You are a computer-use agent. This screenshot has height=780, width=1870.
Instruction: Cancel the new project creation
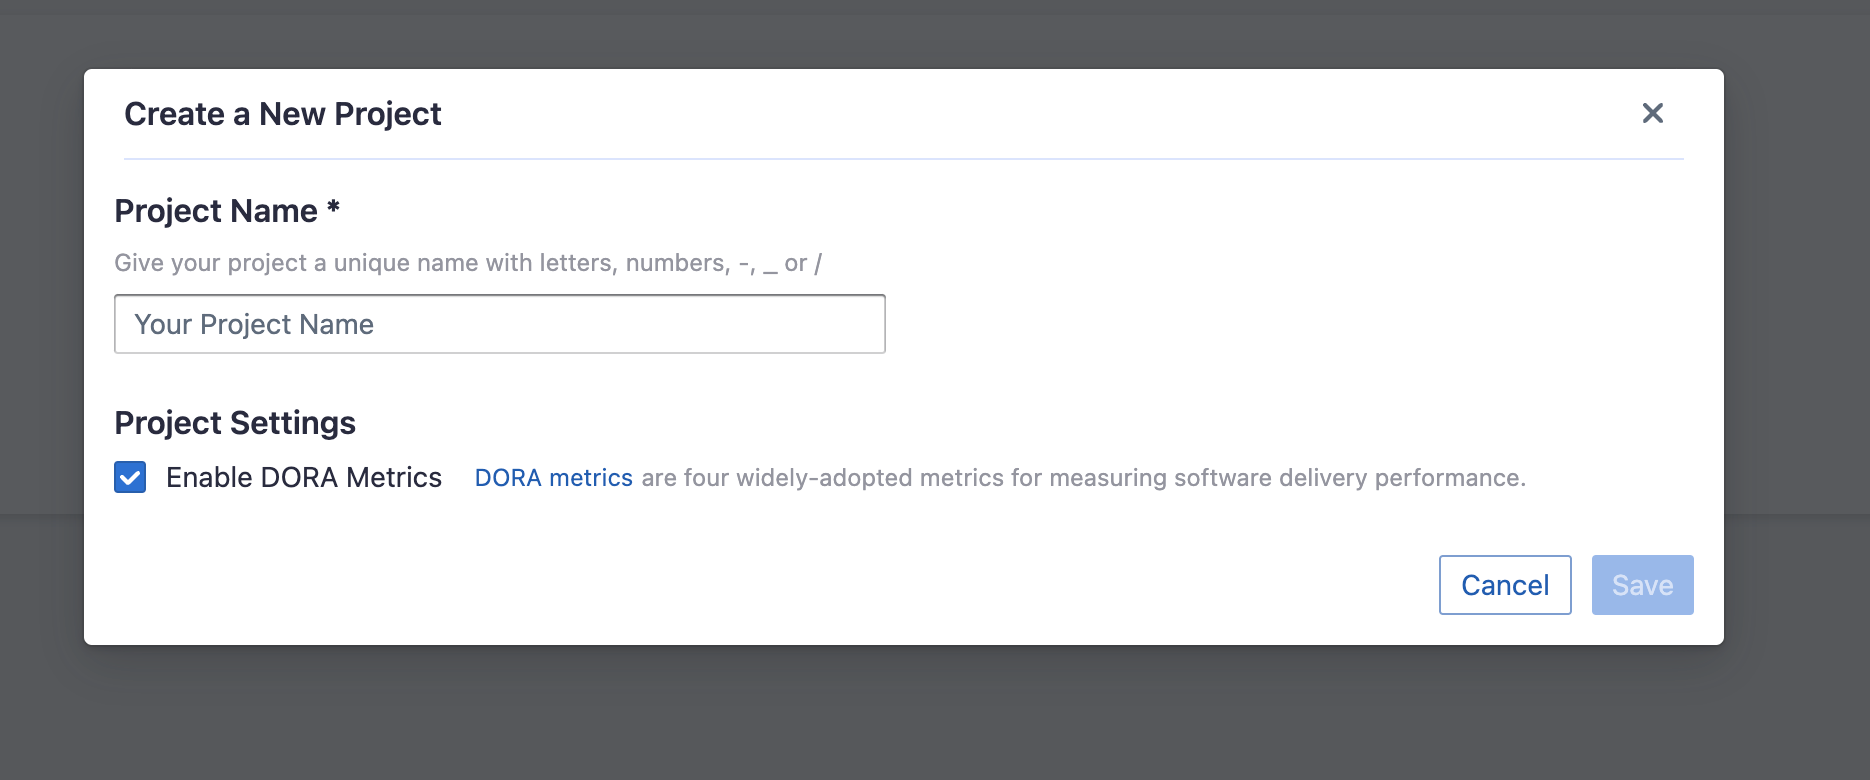(1505, 585)
